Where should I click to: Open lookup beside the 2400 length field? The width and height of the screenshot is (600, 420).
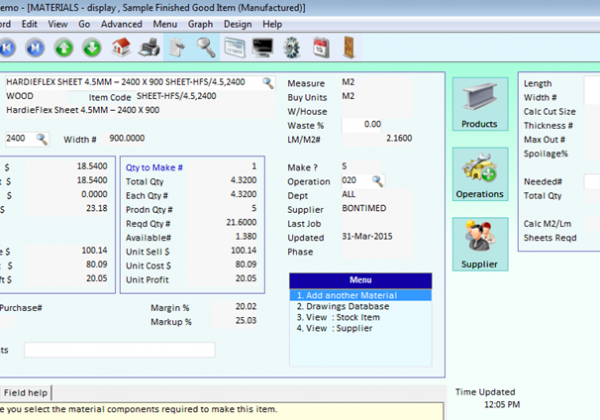click(x=42, y=139)
